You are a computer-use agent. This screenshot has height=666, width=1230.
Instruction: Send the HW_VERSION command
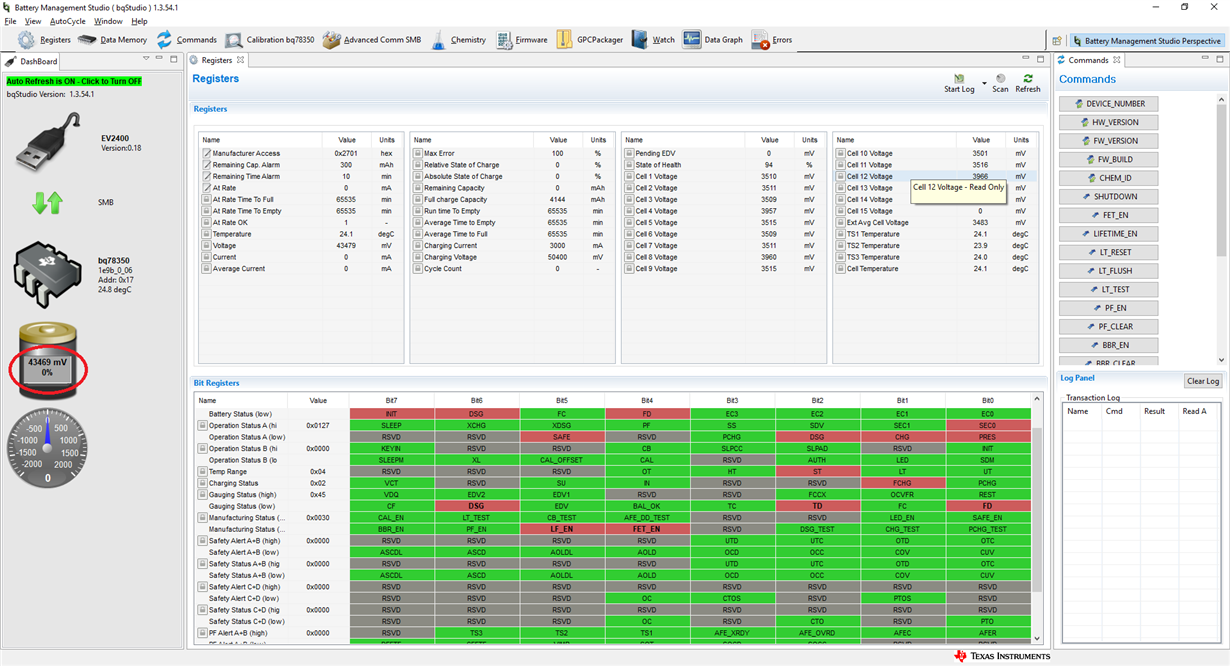[x=1109, y=122]
